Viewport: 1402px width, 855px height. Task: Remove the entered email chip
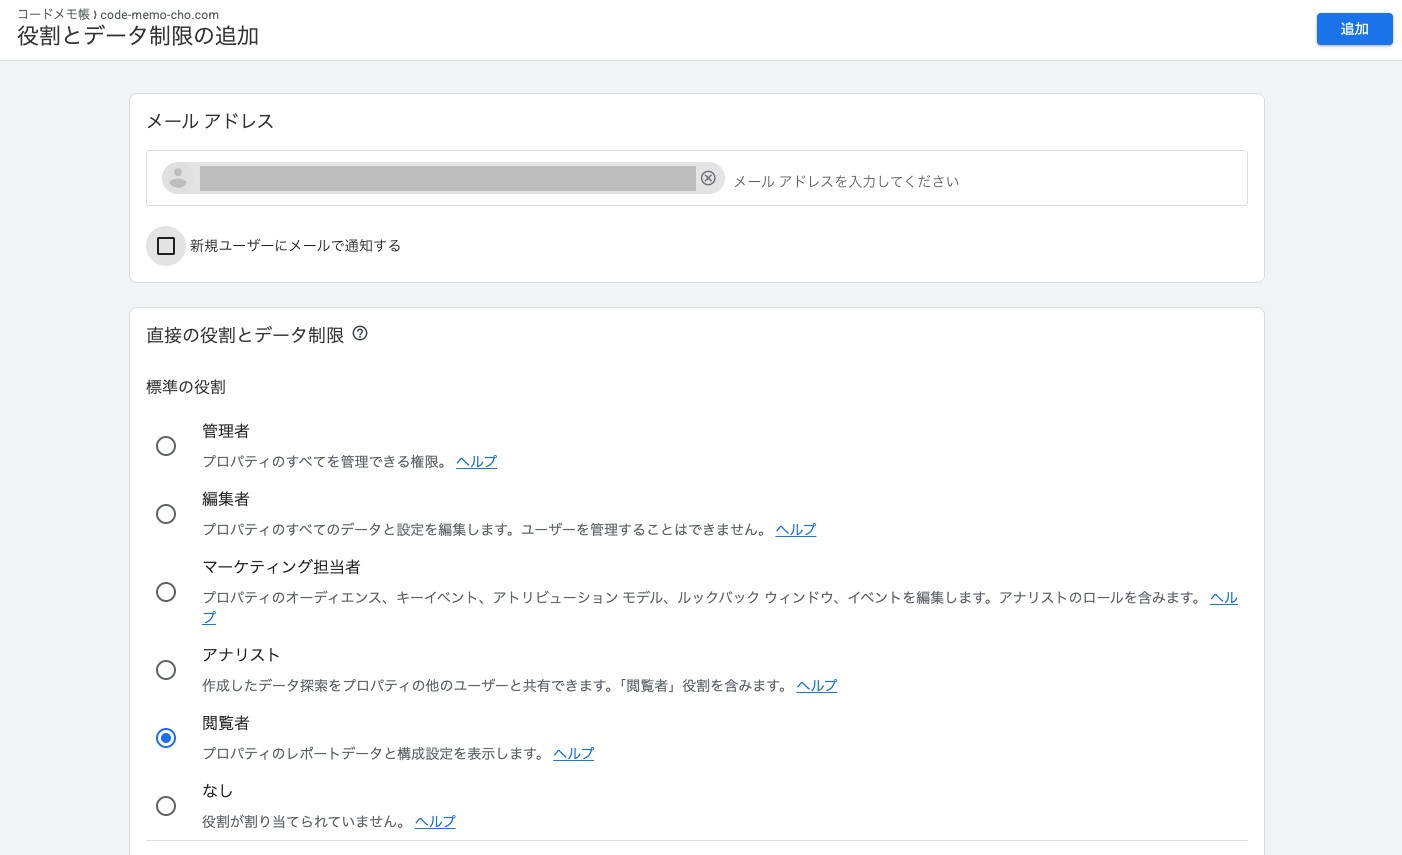pos(708,178)
